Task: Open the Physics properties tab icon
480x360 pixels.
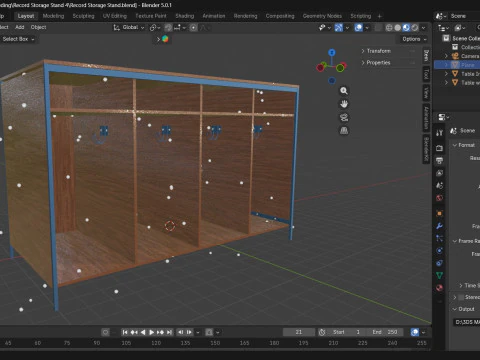Action: 439,251
